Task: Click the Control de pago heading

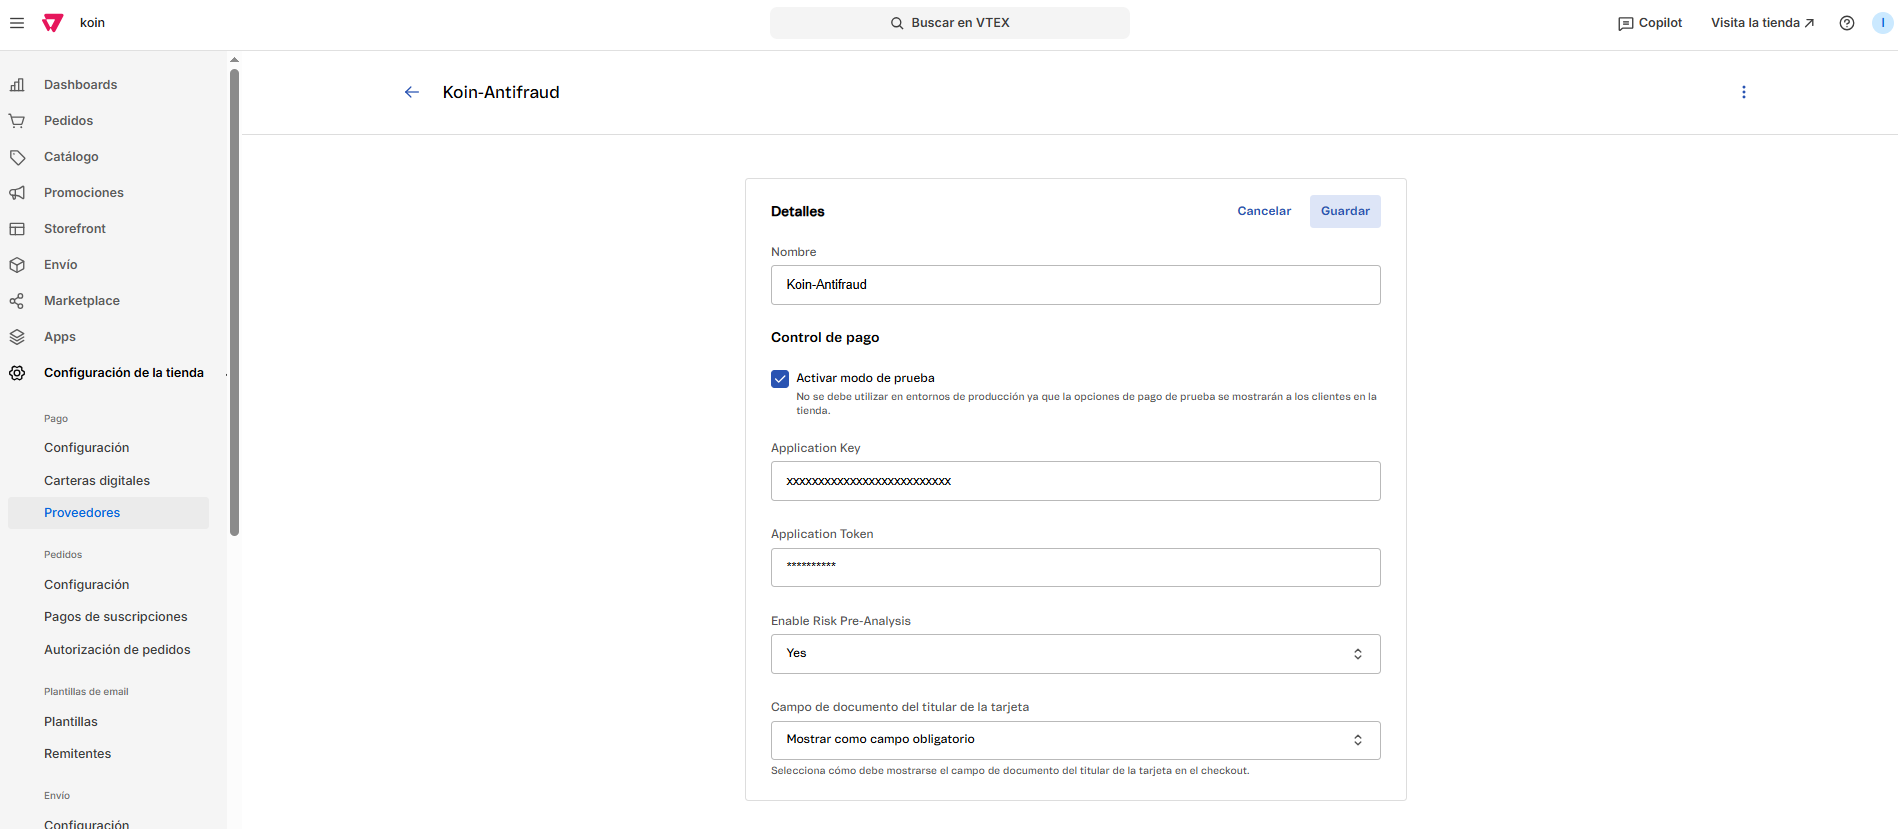Action: tap(825, 338)
